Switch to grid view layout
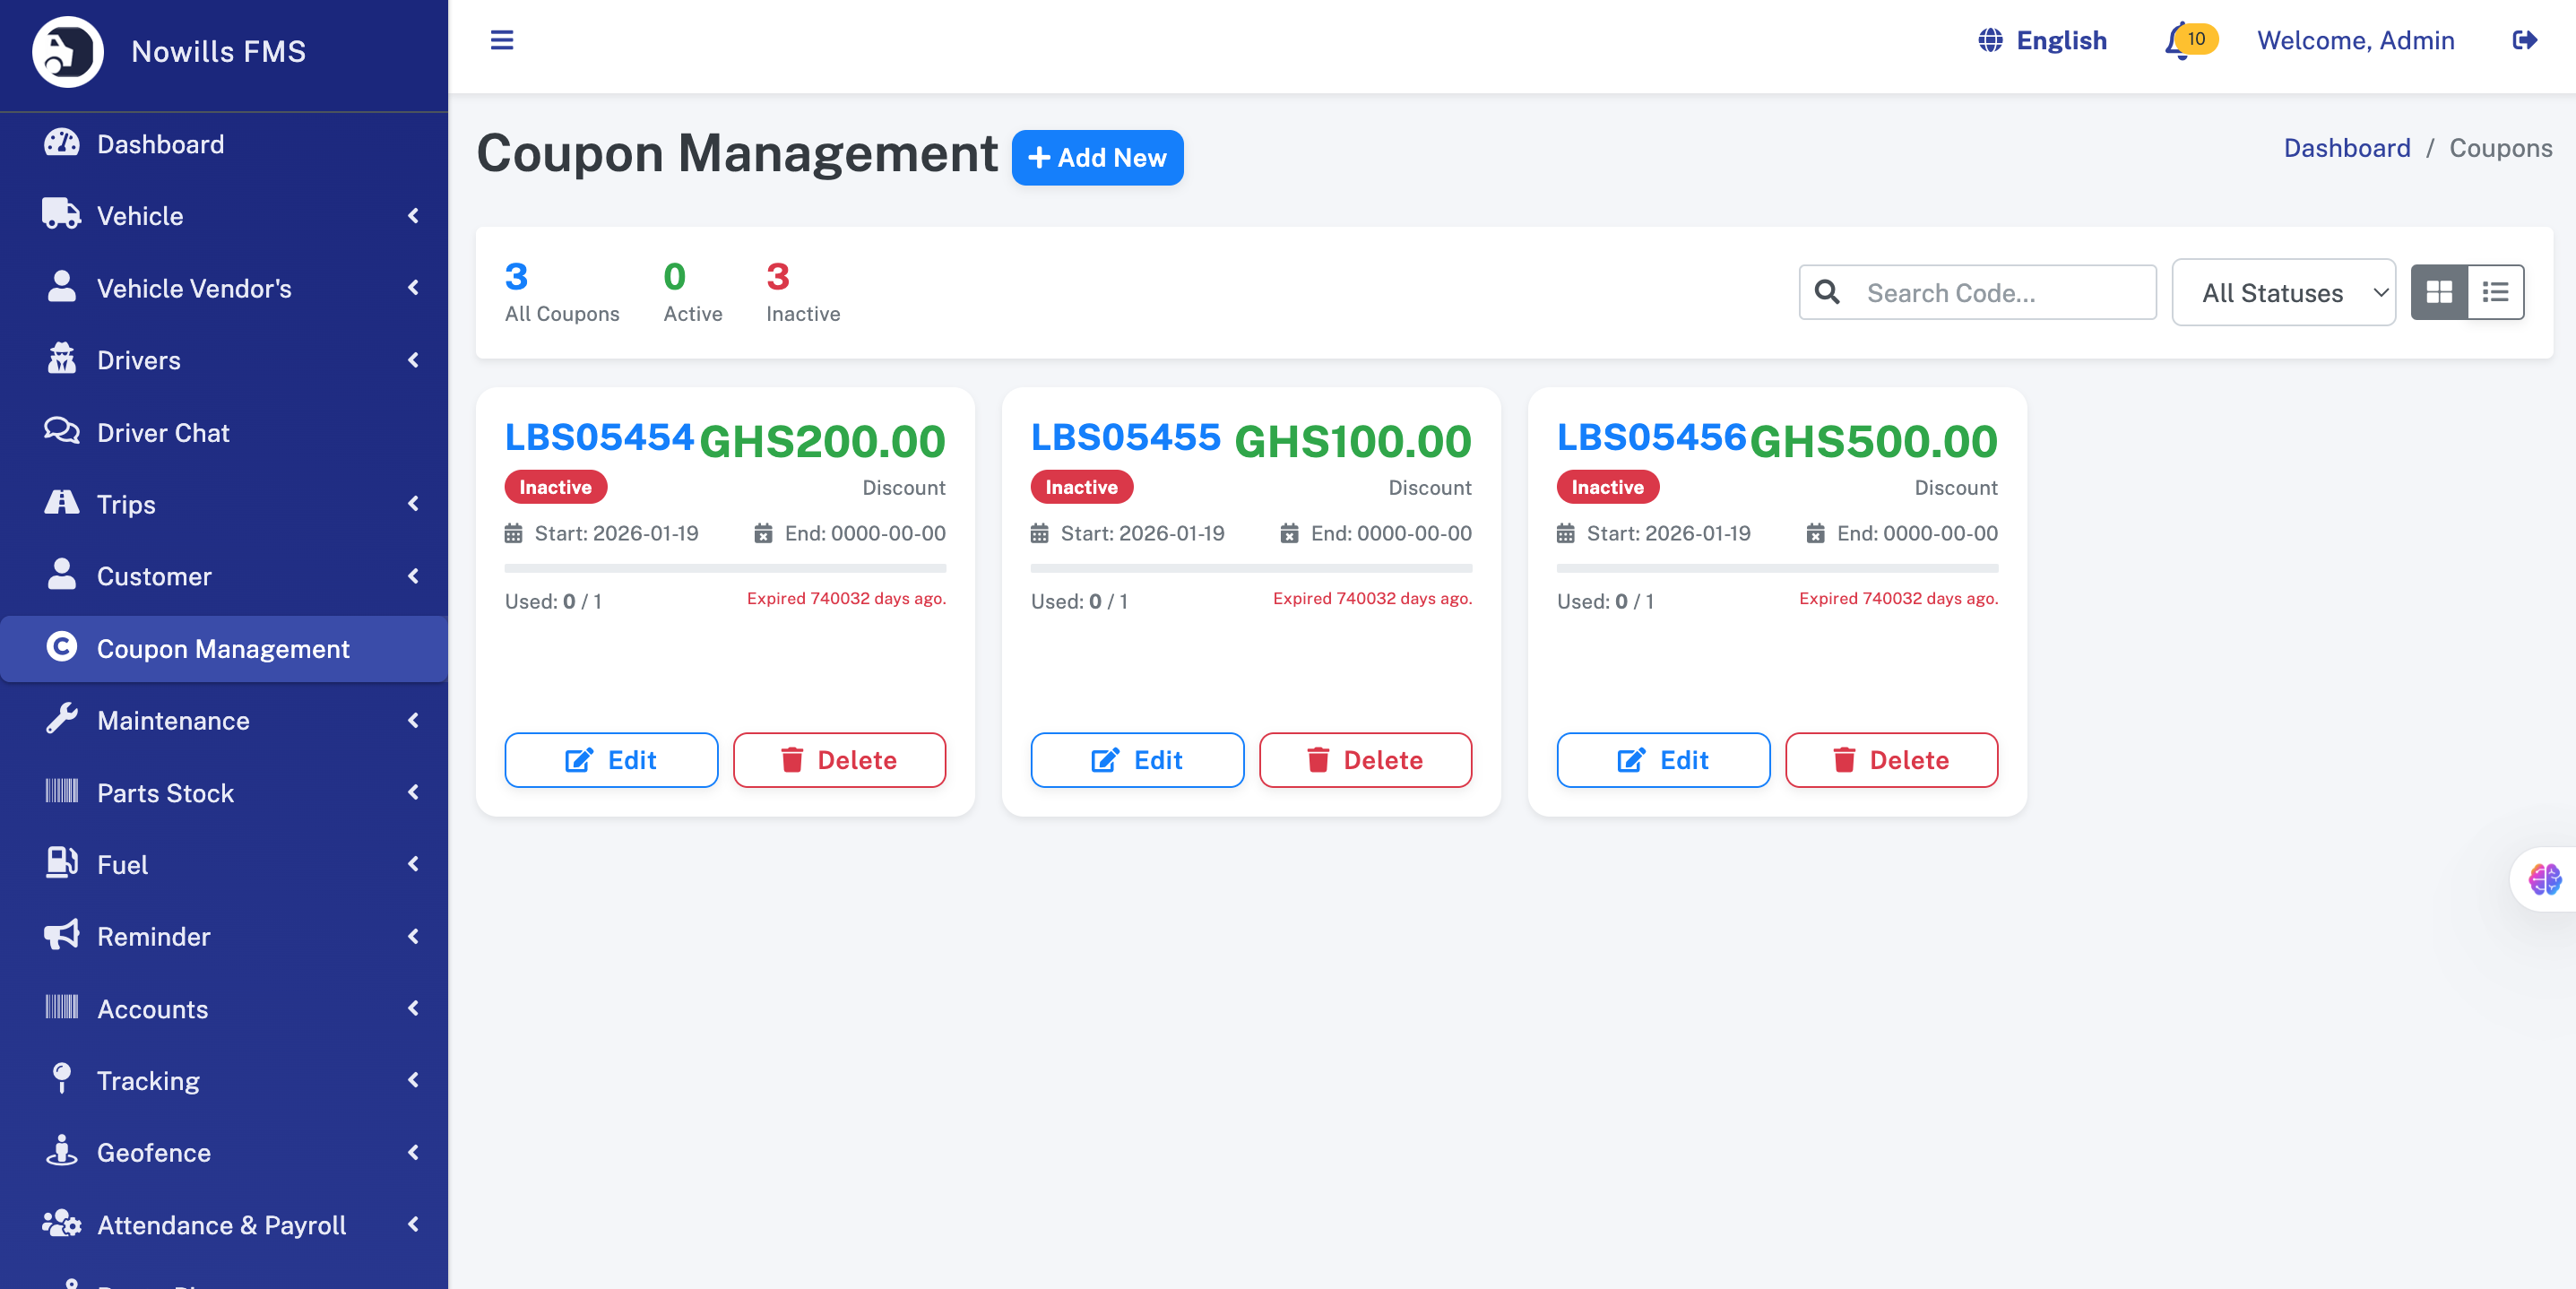Image resolution: width=2576 pixels, height=1289 pixels. pyautogui.click(x=2439, y=292)
